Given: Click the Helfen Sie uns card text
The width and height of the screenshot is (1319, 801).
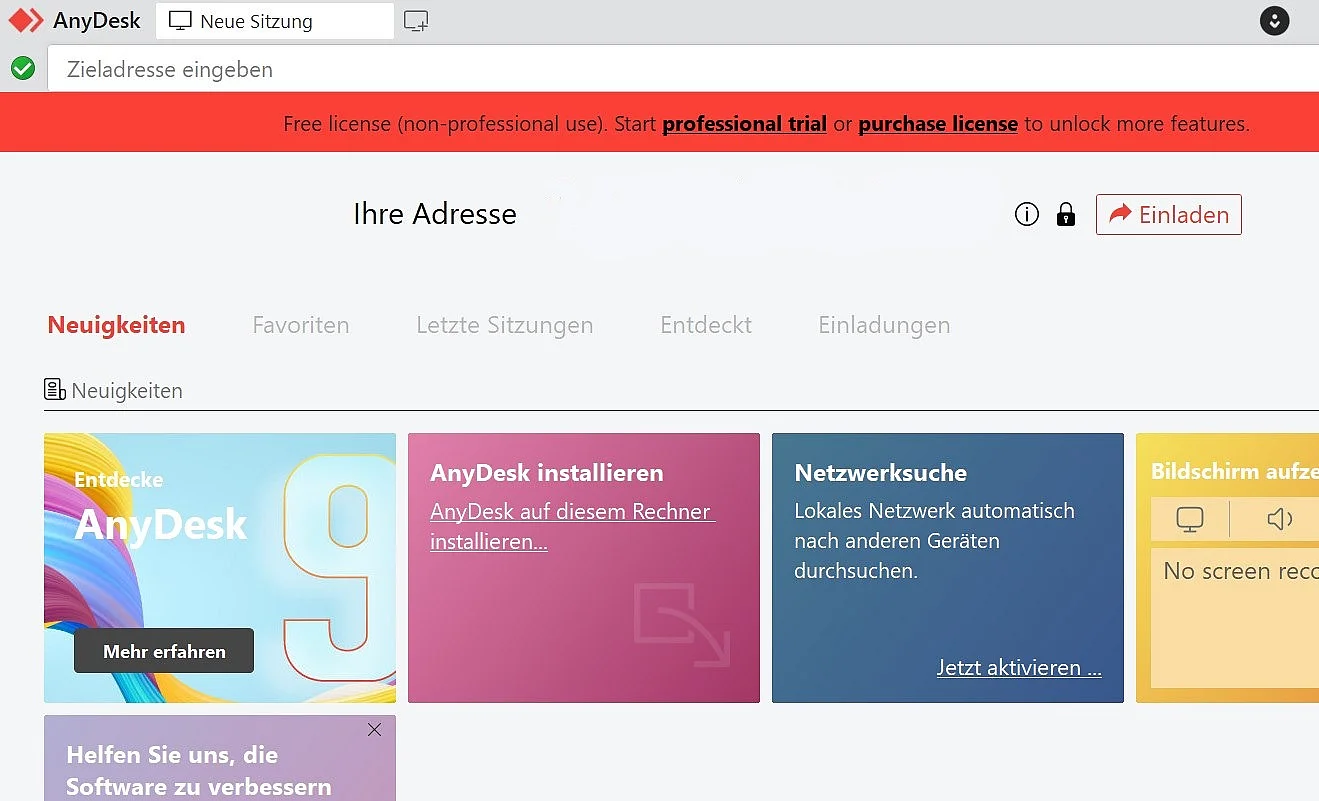Looking at the screenshot, I should pos(199,770).
